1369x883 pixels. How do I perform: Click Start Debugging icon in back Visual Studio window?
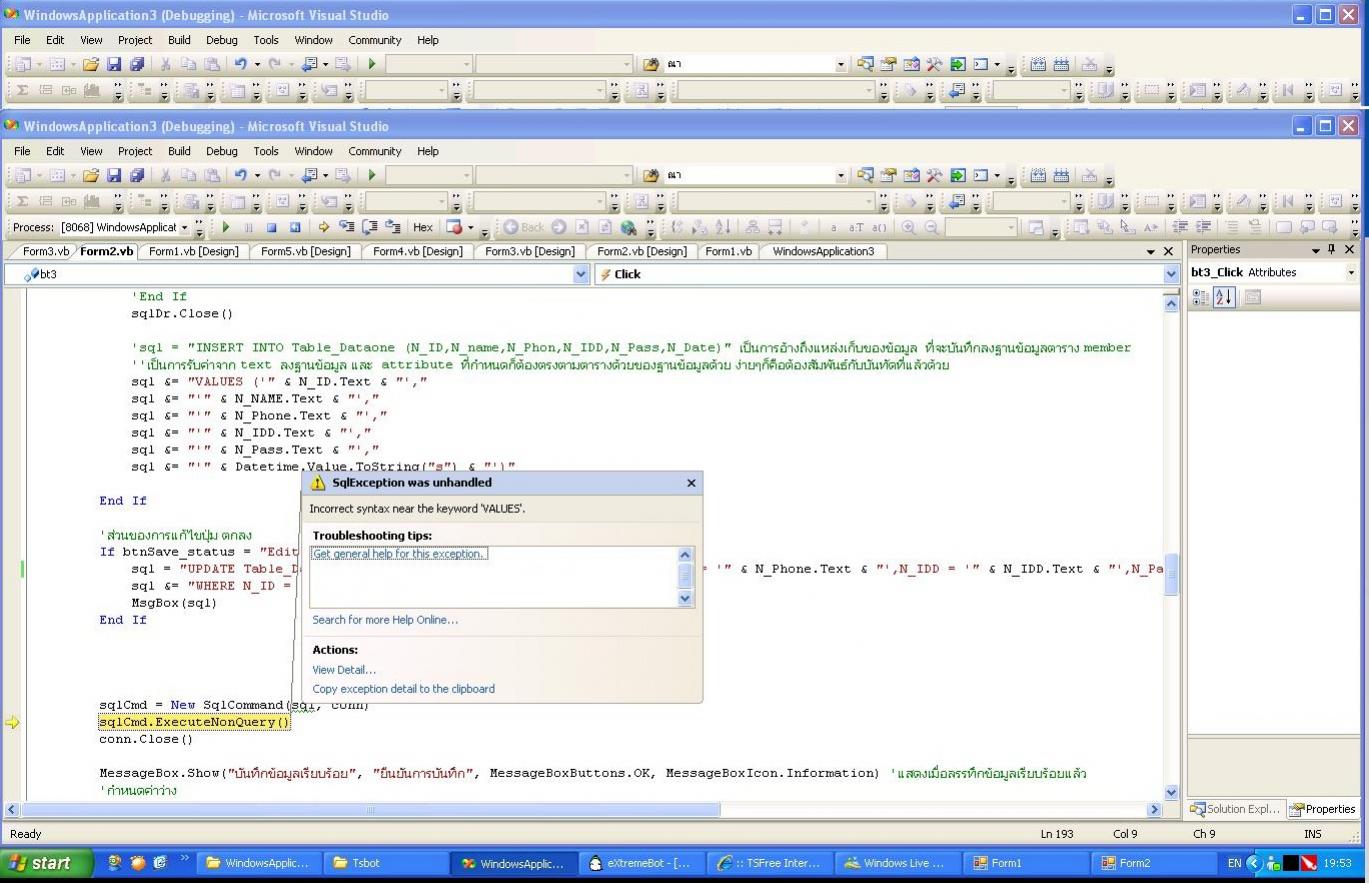tap(372, 64)
